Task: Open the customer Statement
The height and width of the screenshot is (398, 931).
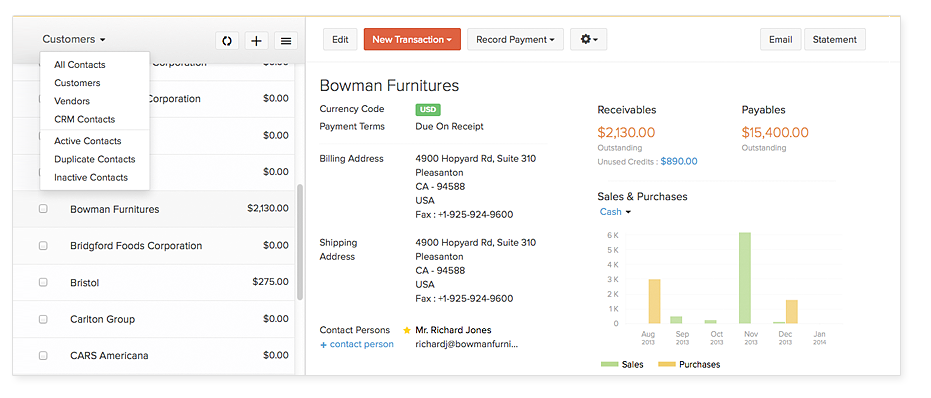Action: (834, 39)
